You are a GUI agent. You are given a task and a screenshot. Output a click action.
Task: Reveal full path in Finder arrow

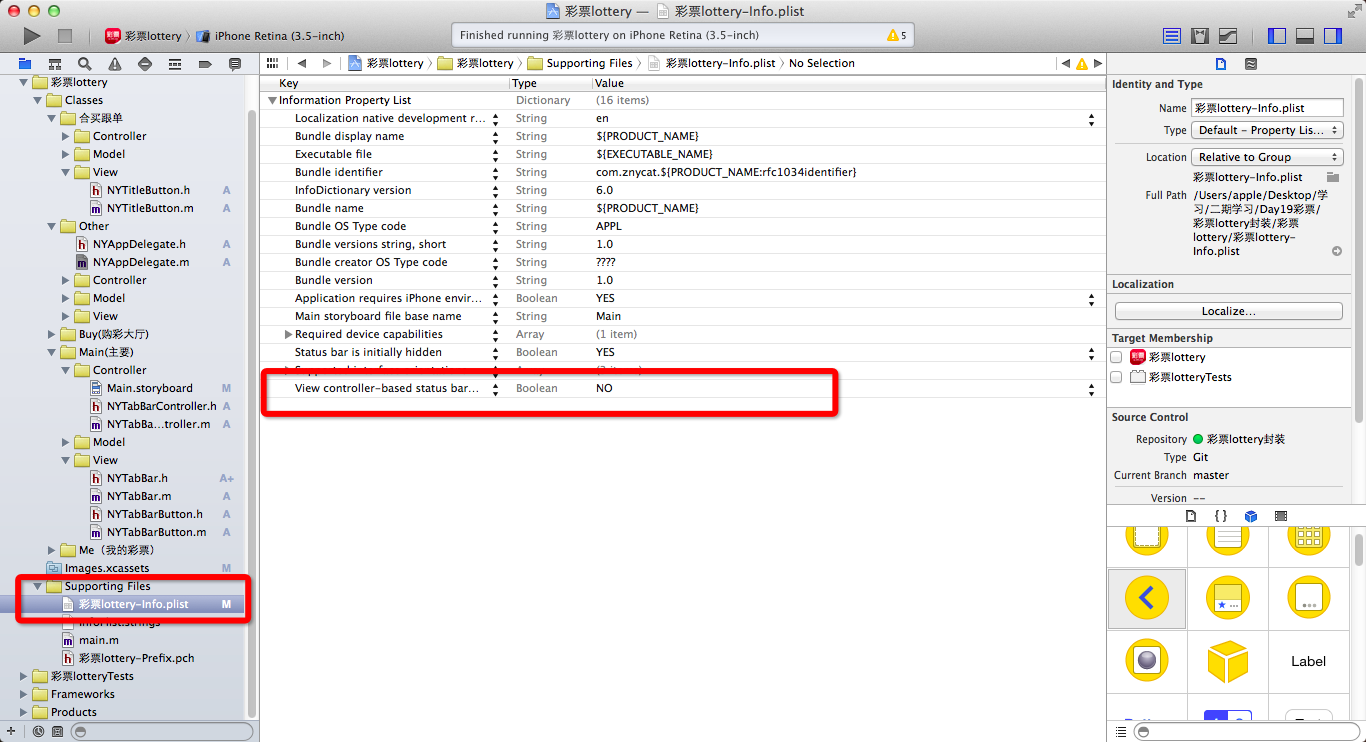click(x=1337, y=251)
